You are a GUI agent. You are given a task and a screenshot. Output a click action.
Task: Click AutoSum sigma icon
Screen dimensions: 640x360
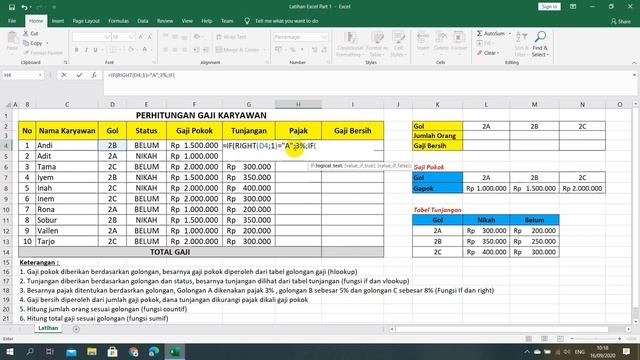click(480, 33)
